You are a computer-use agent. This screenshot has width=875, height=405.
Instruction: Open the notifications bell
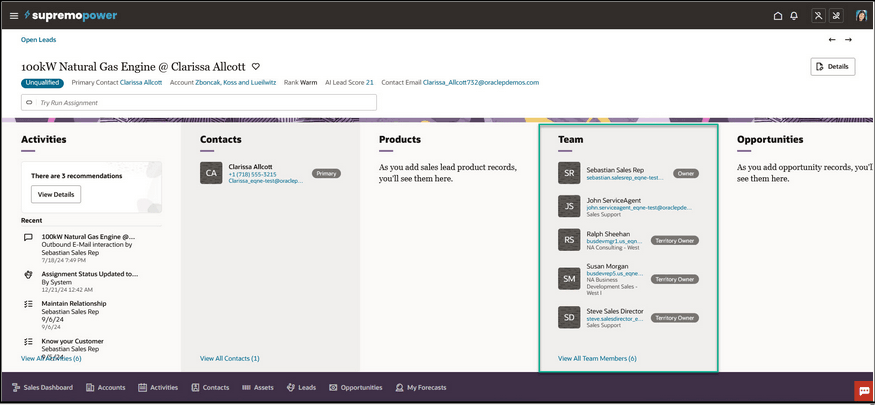click(x=794, y=16)
